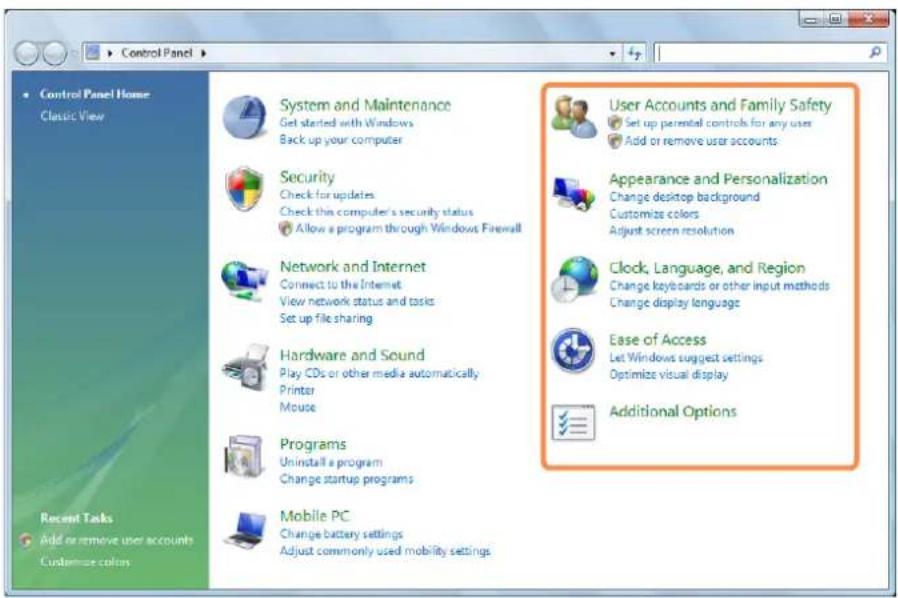The height and width of the screenshot is (598, 898).
Task: Click Allow a program through Windows Firewall
Action: pos(408,229)
